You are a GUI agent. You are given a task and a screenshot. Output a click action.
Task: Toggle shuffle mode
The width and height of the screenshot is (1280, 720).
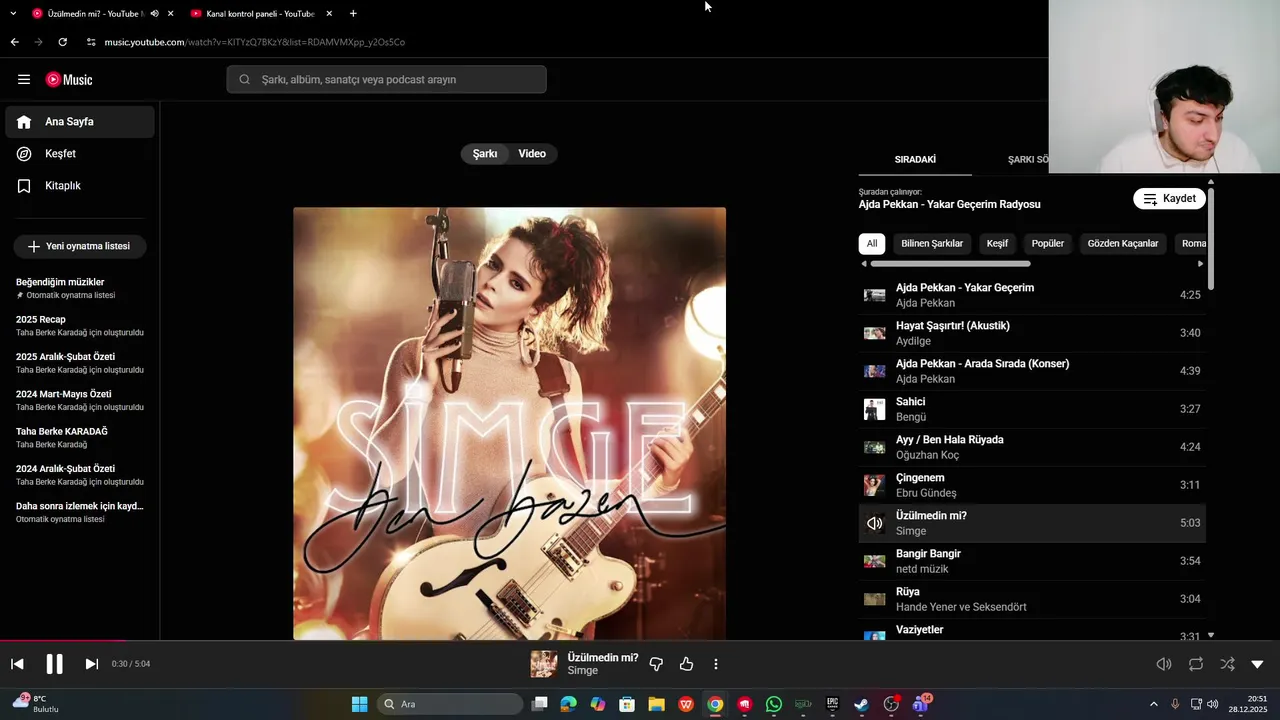tap(1227, 664)
